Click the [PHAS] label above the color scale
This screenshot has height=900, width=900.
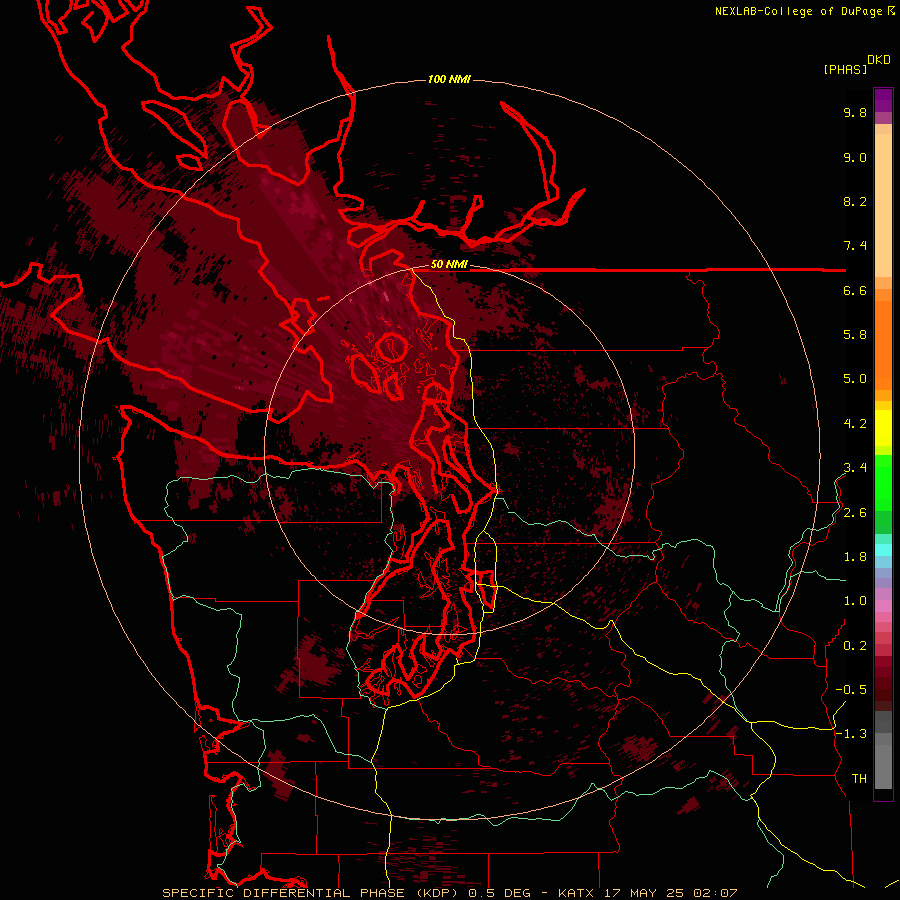845,69
